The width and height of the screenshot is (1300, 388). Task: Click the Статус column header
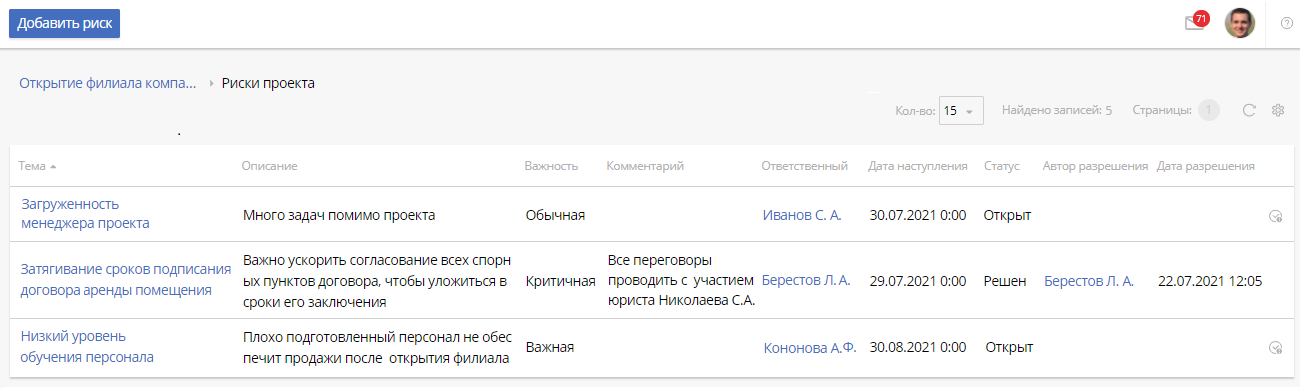1002,166
